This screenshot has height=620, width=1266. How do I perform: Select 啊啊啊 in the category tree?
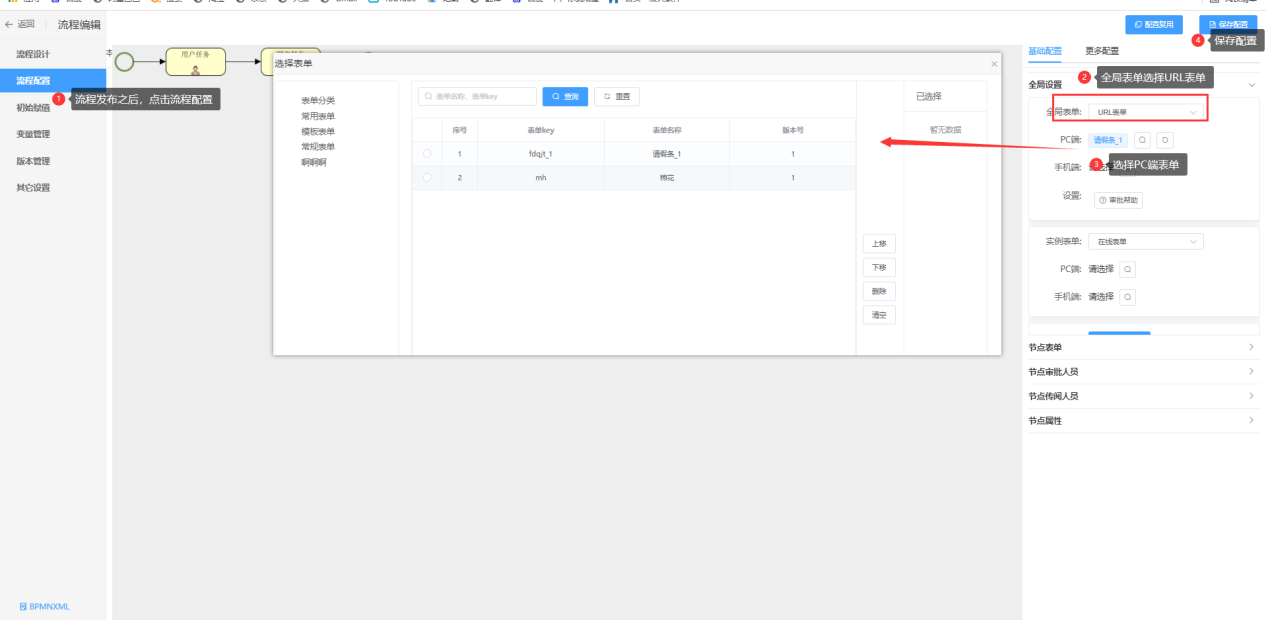tap(314, 162)
